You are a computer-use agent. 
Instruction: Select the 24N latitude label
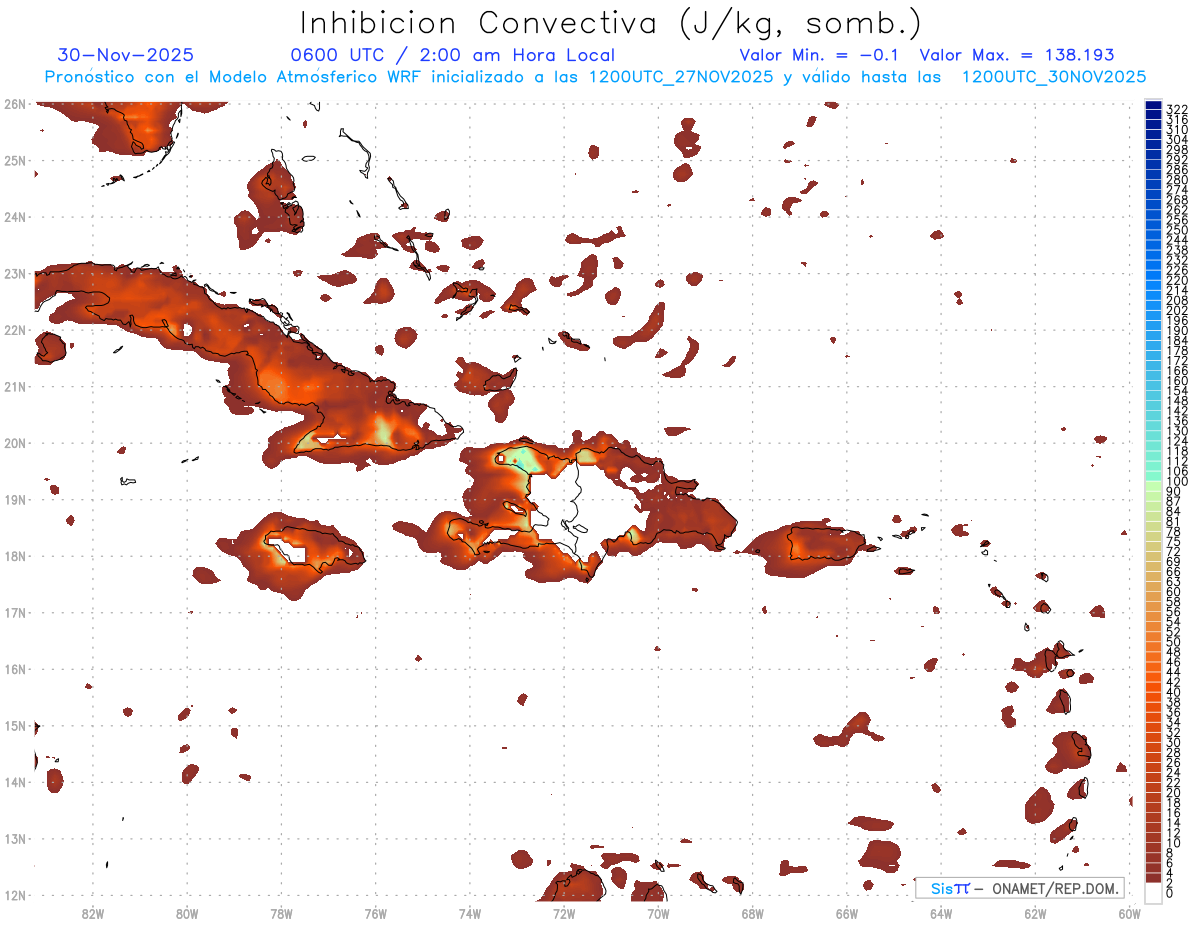pyautogui.click(x=15, y=216)
